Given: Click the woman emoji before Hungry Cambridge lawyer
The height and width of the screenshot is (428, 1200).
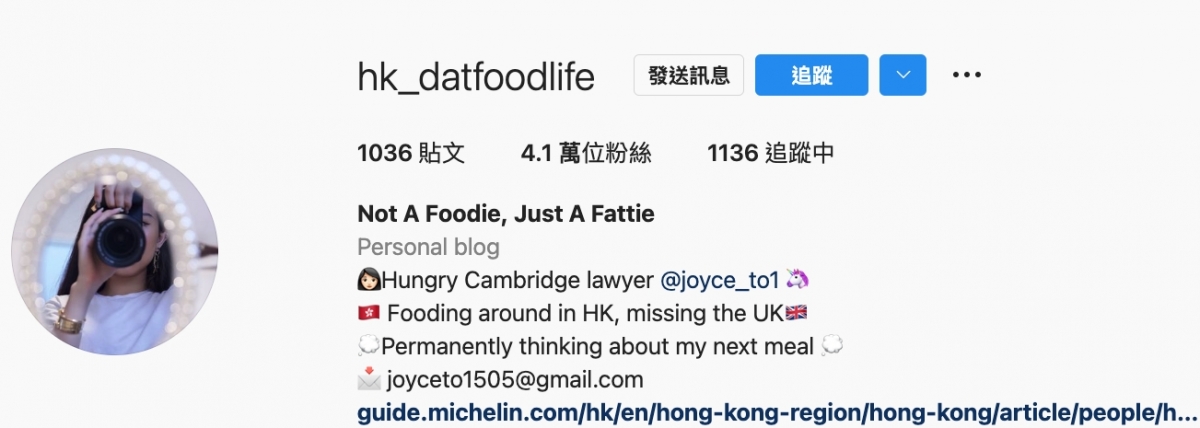Looking at the screenshot, I should tap(368, 280).
